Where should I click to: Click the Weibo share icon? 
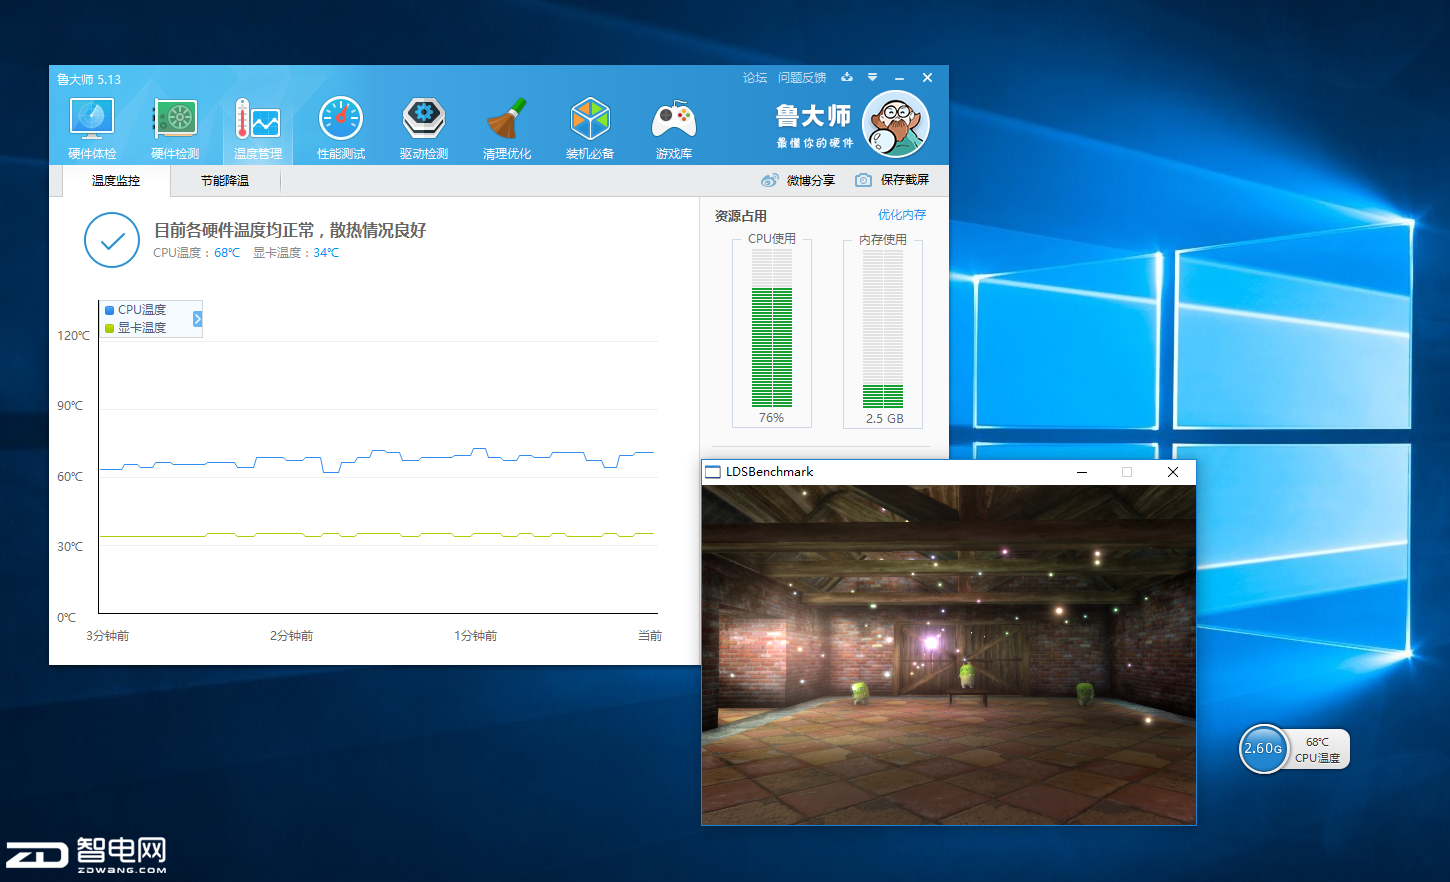click(769, 180)
